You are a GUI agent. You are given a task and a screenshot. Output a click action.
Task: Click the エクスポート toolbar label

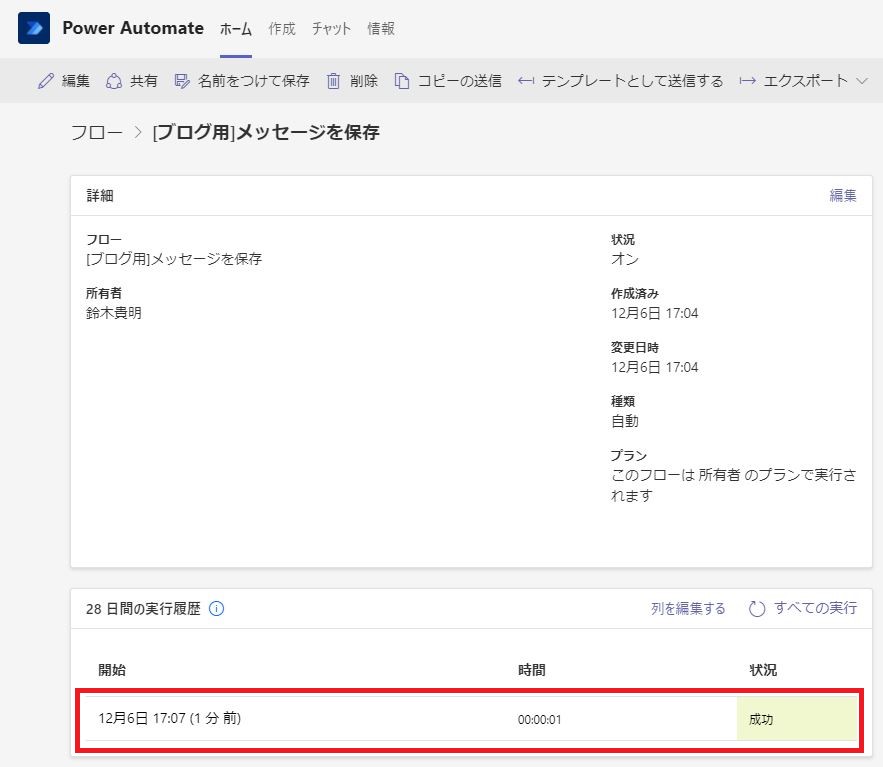(x=805, y=81)
